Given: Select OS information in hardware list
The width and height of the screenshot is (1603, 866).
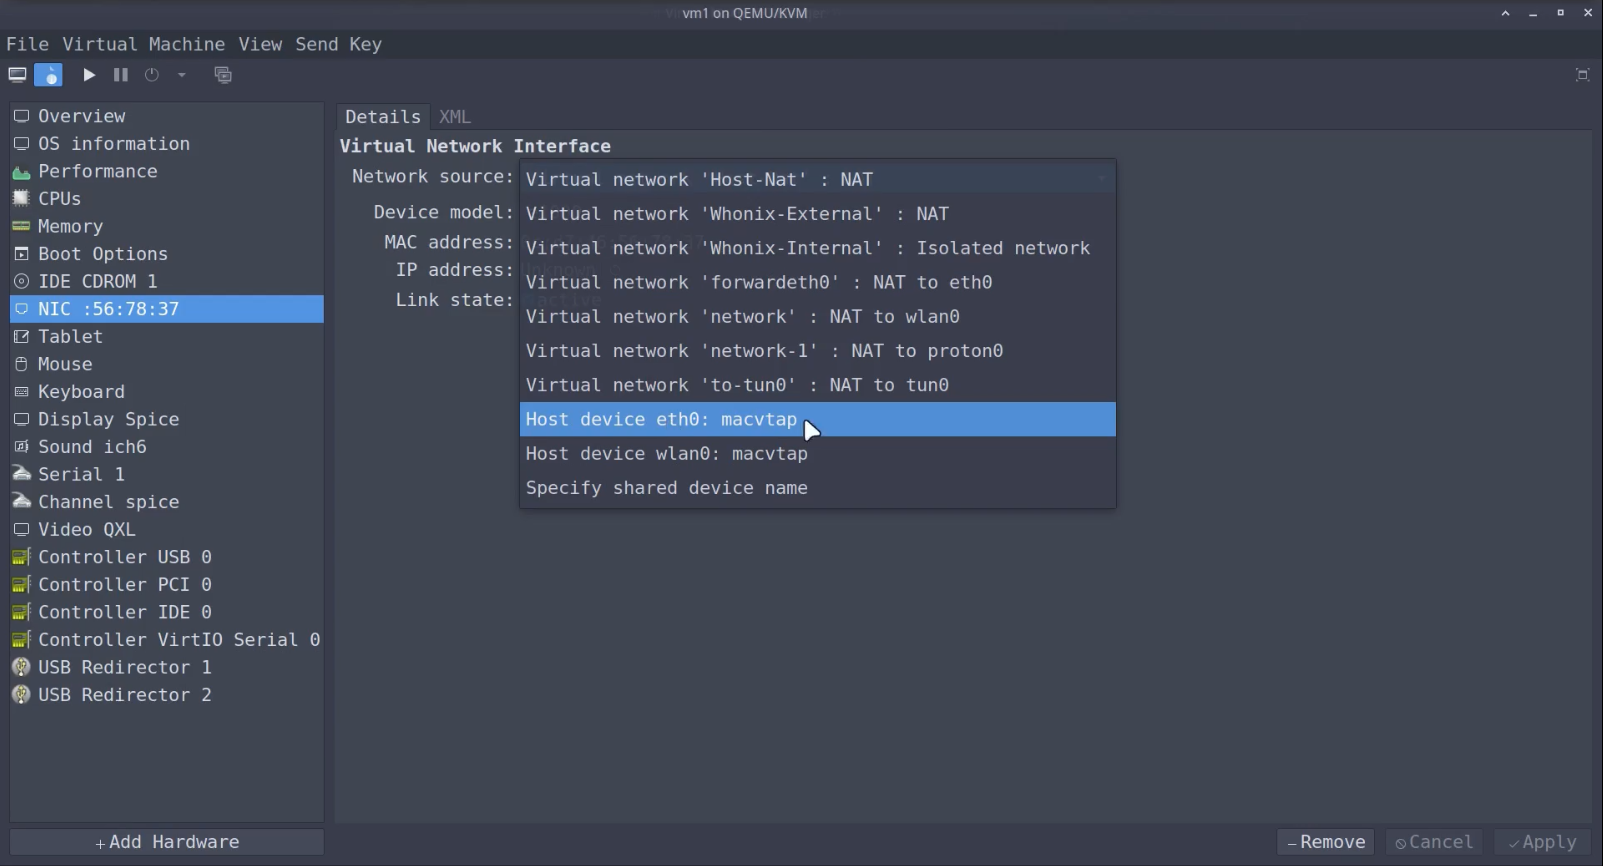Looking at the screenshot, I should coord(167,144).
